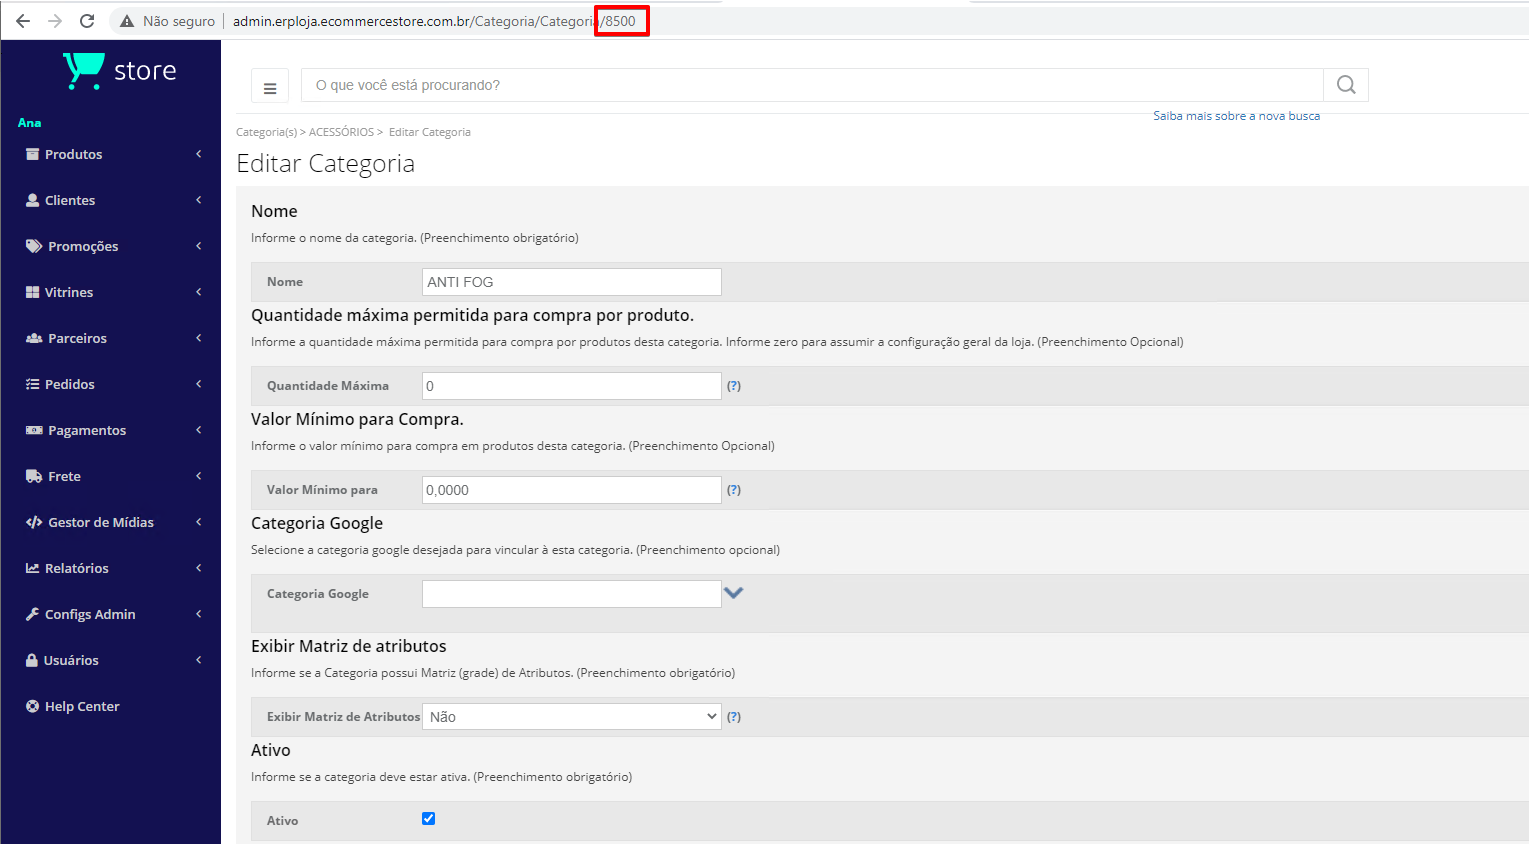Click 'Categoria(s)' breadcrumb link
Screen dimensions: 1529x844
266,132
